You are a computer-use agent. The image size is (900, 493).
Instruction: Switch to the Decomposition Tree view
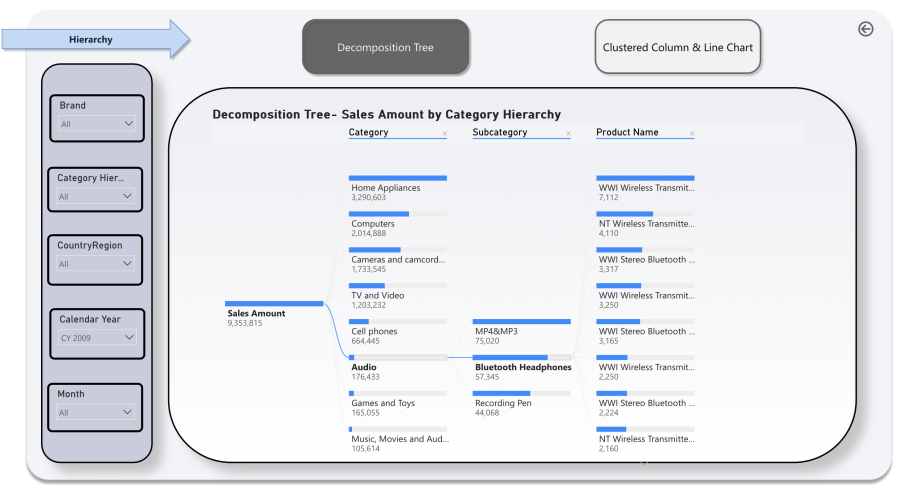385,47
